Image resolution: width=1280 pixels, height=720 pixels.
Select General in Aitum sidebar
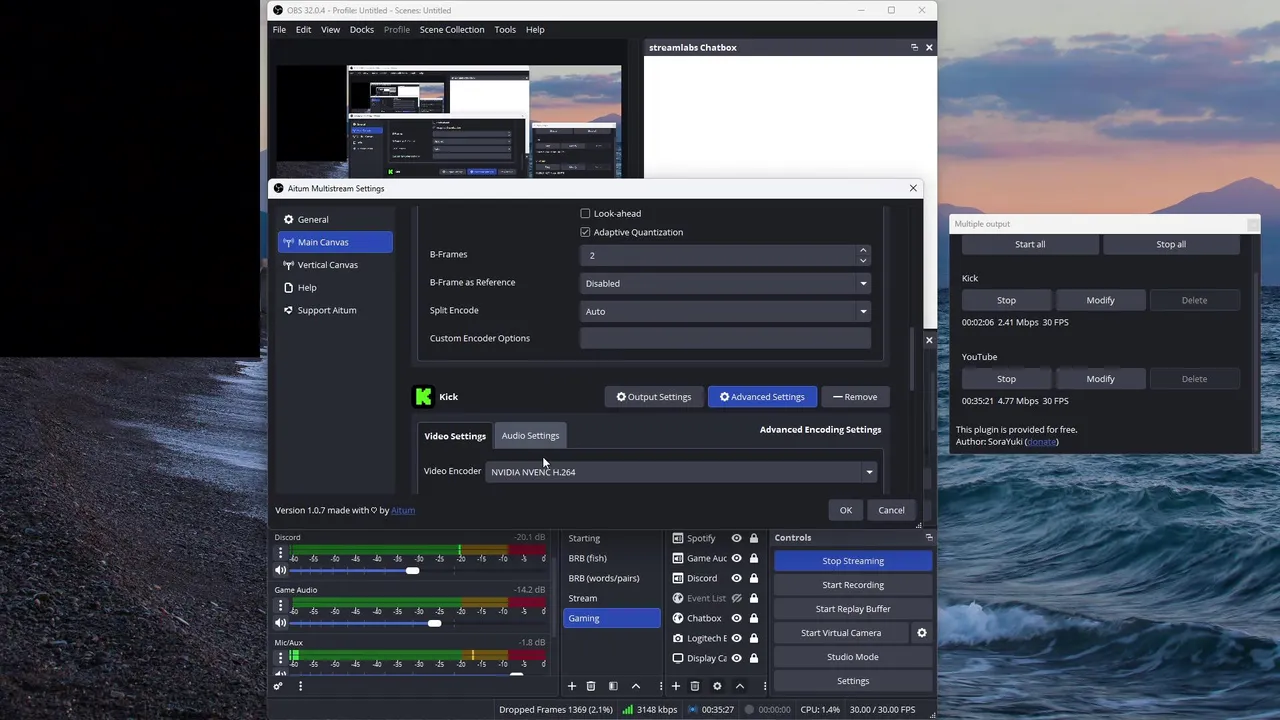point(335,219)
